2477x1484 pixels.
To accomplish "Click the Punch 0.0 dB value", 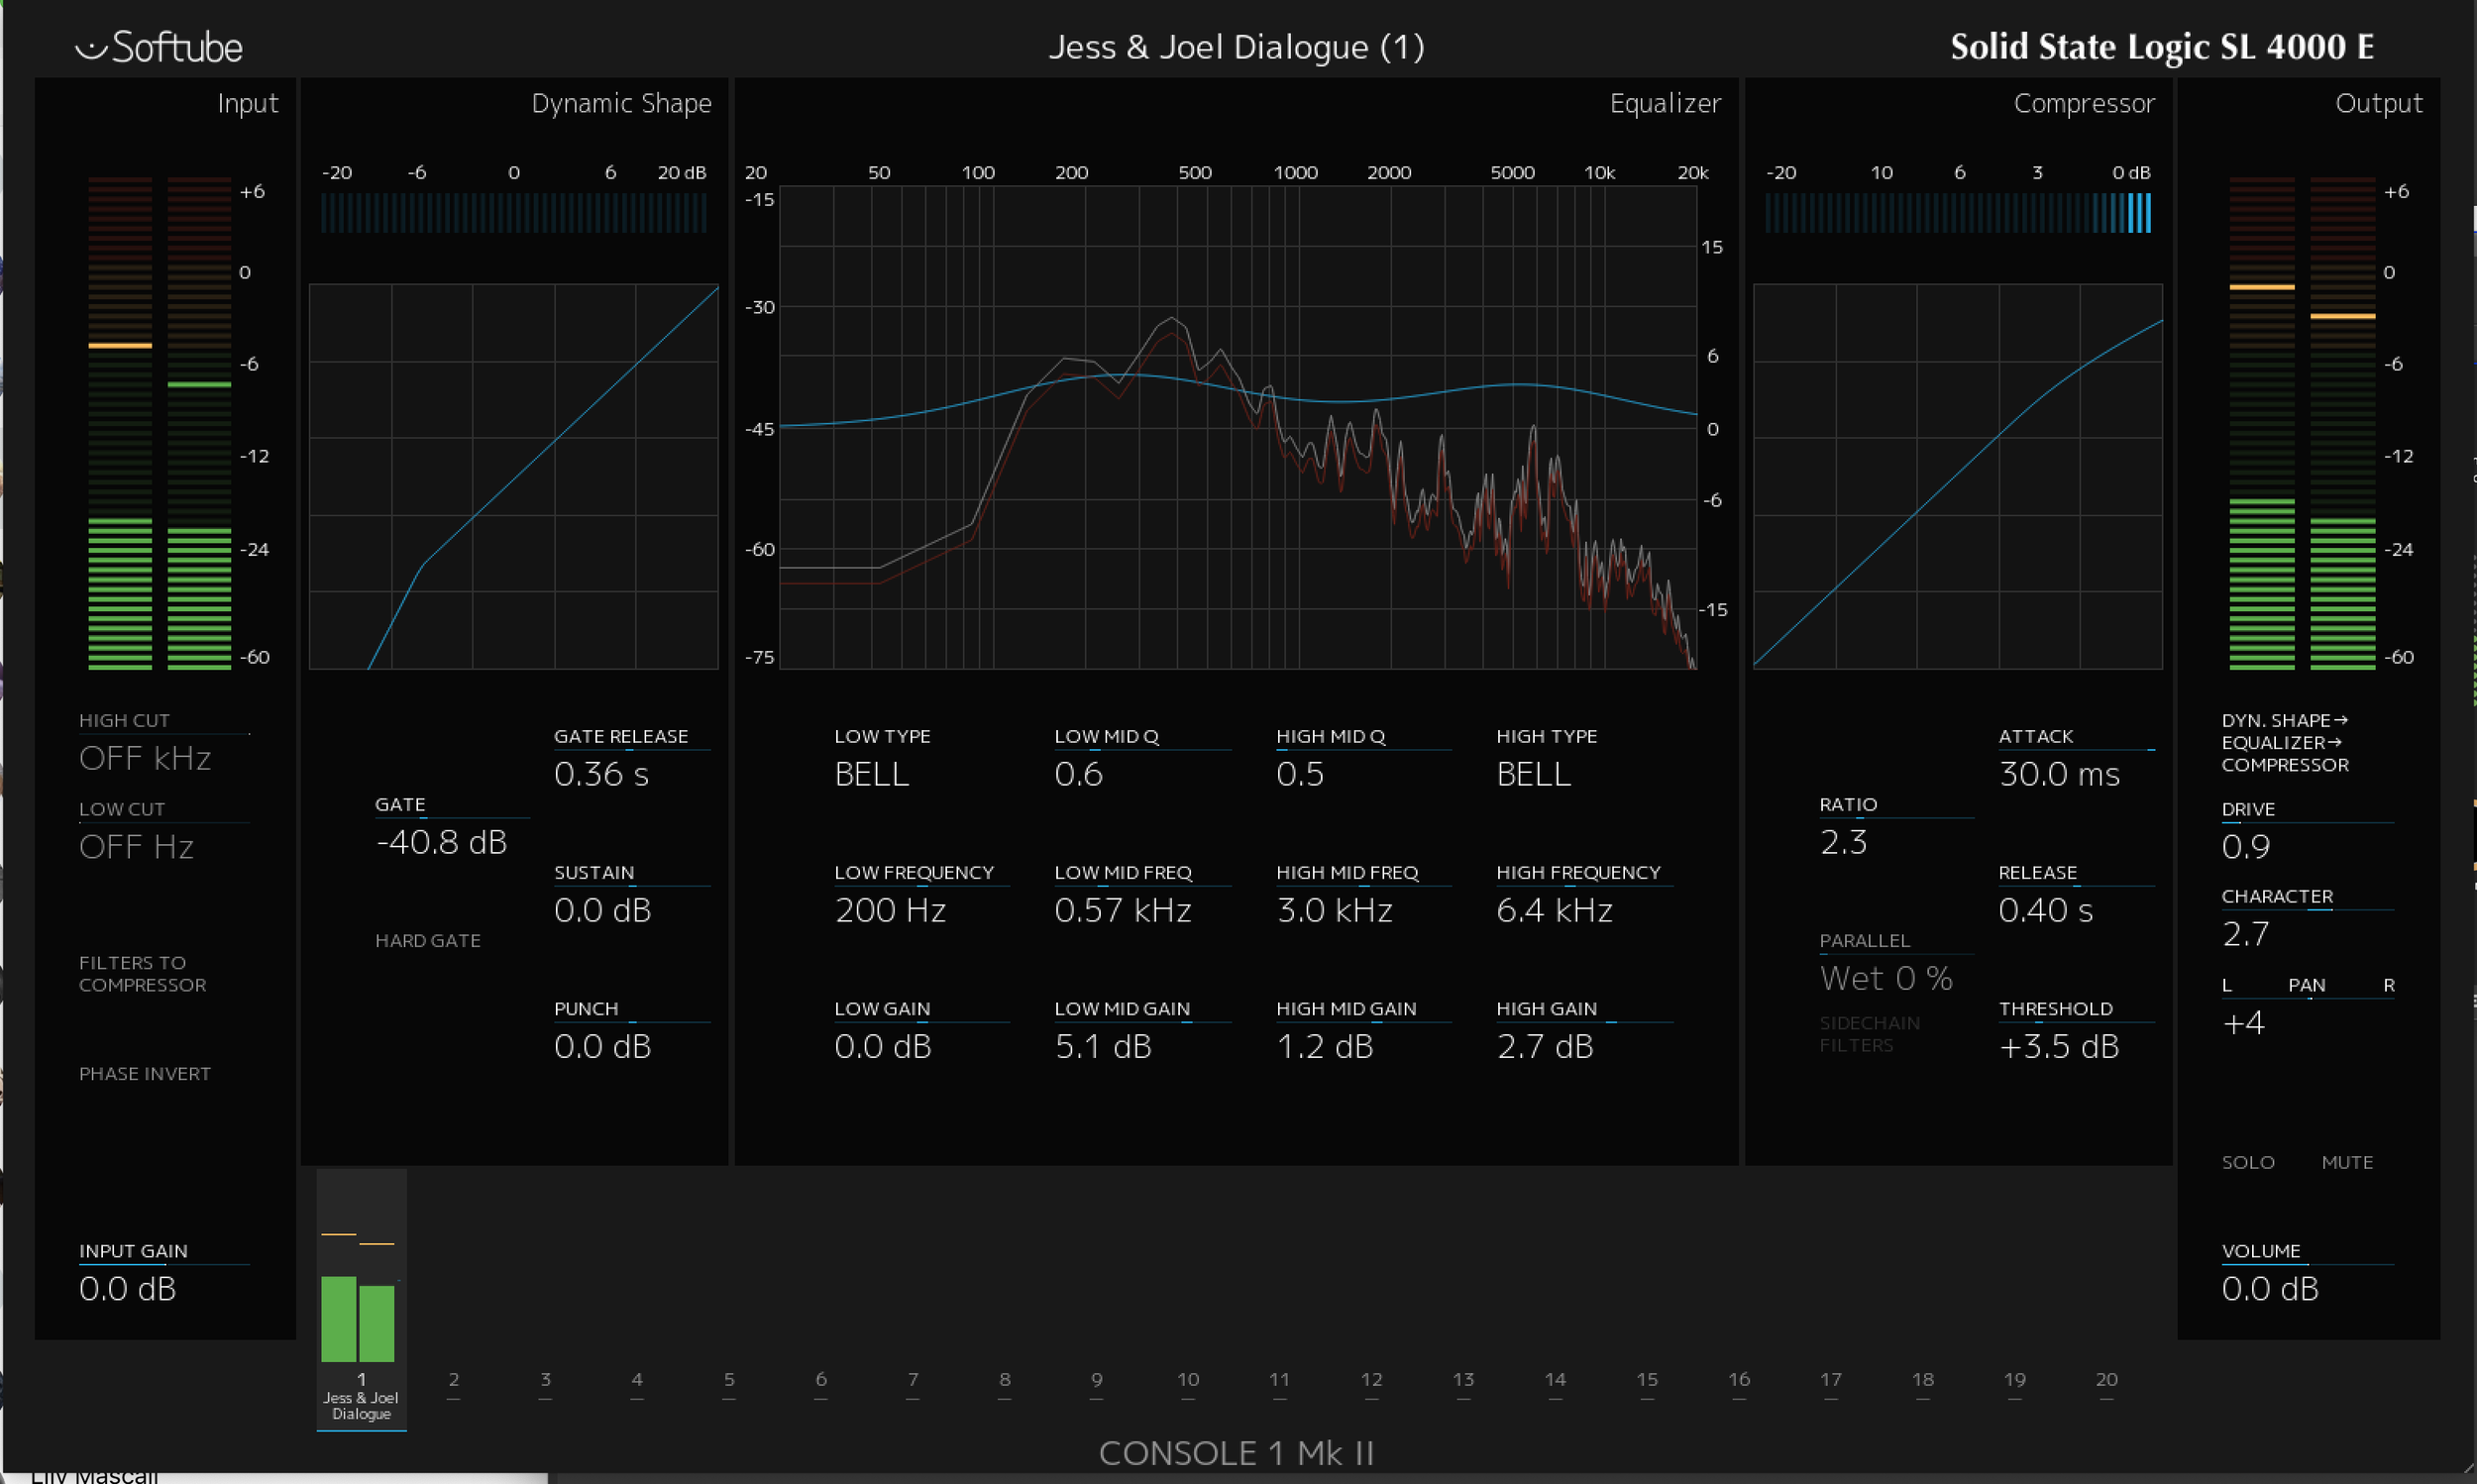I will tap(603, 1046).
